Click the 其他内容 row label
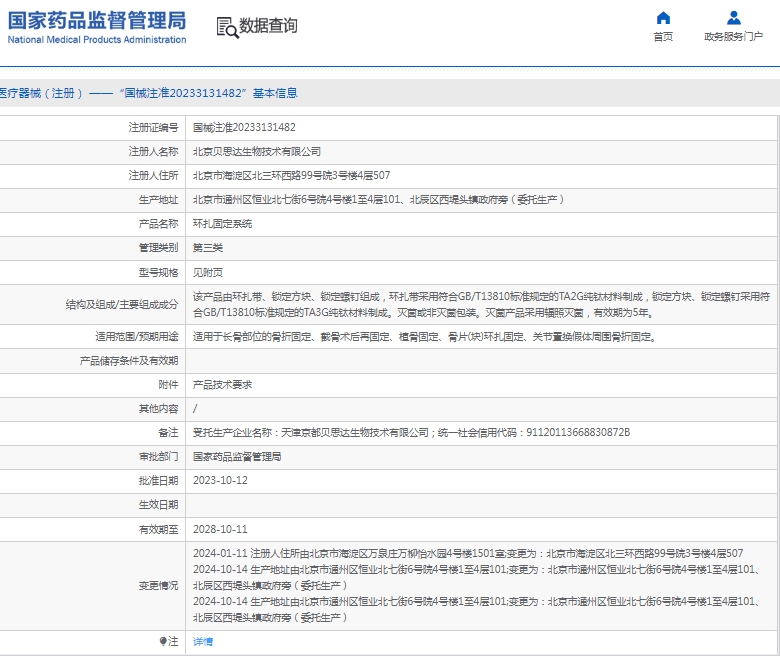 (158, 408)
